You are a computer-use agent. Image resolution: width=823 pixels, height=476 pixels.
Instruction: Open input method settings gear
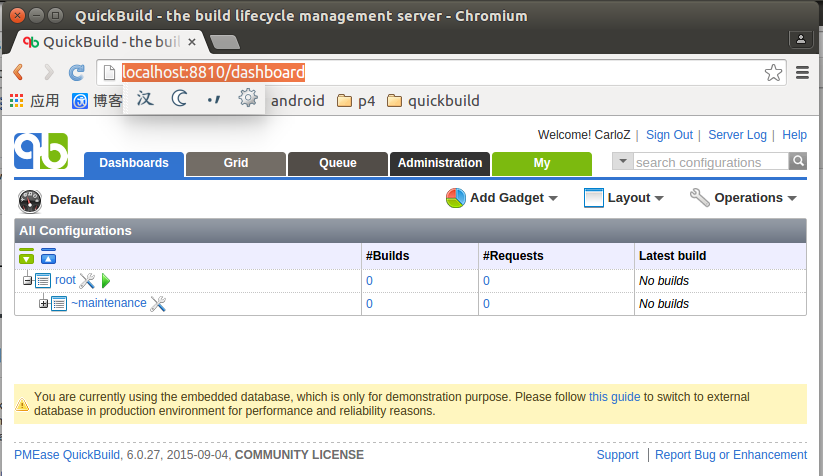[x=248, y=98]
